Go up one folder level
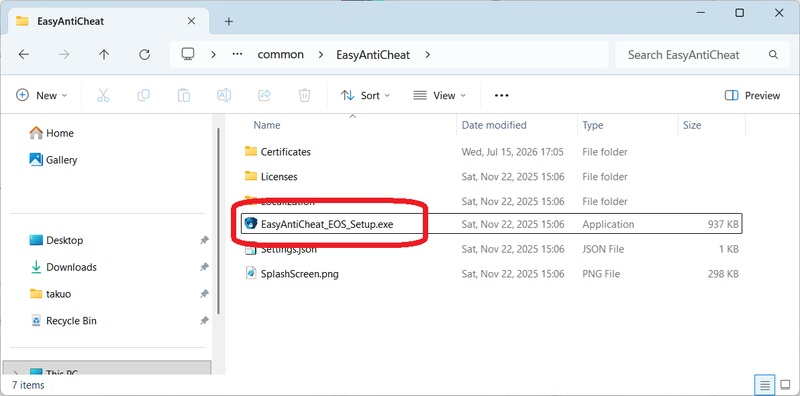 [104, 55]
